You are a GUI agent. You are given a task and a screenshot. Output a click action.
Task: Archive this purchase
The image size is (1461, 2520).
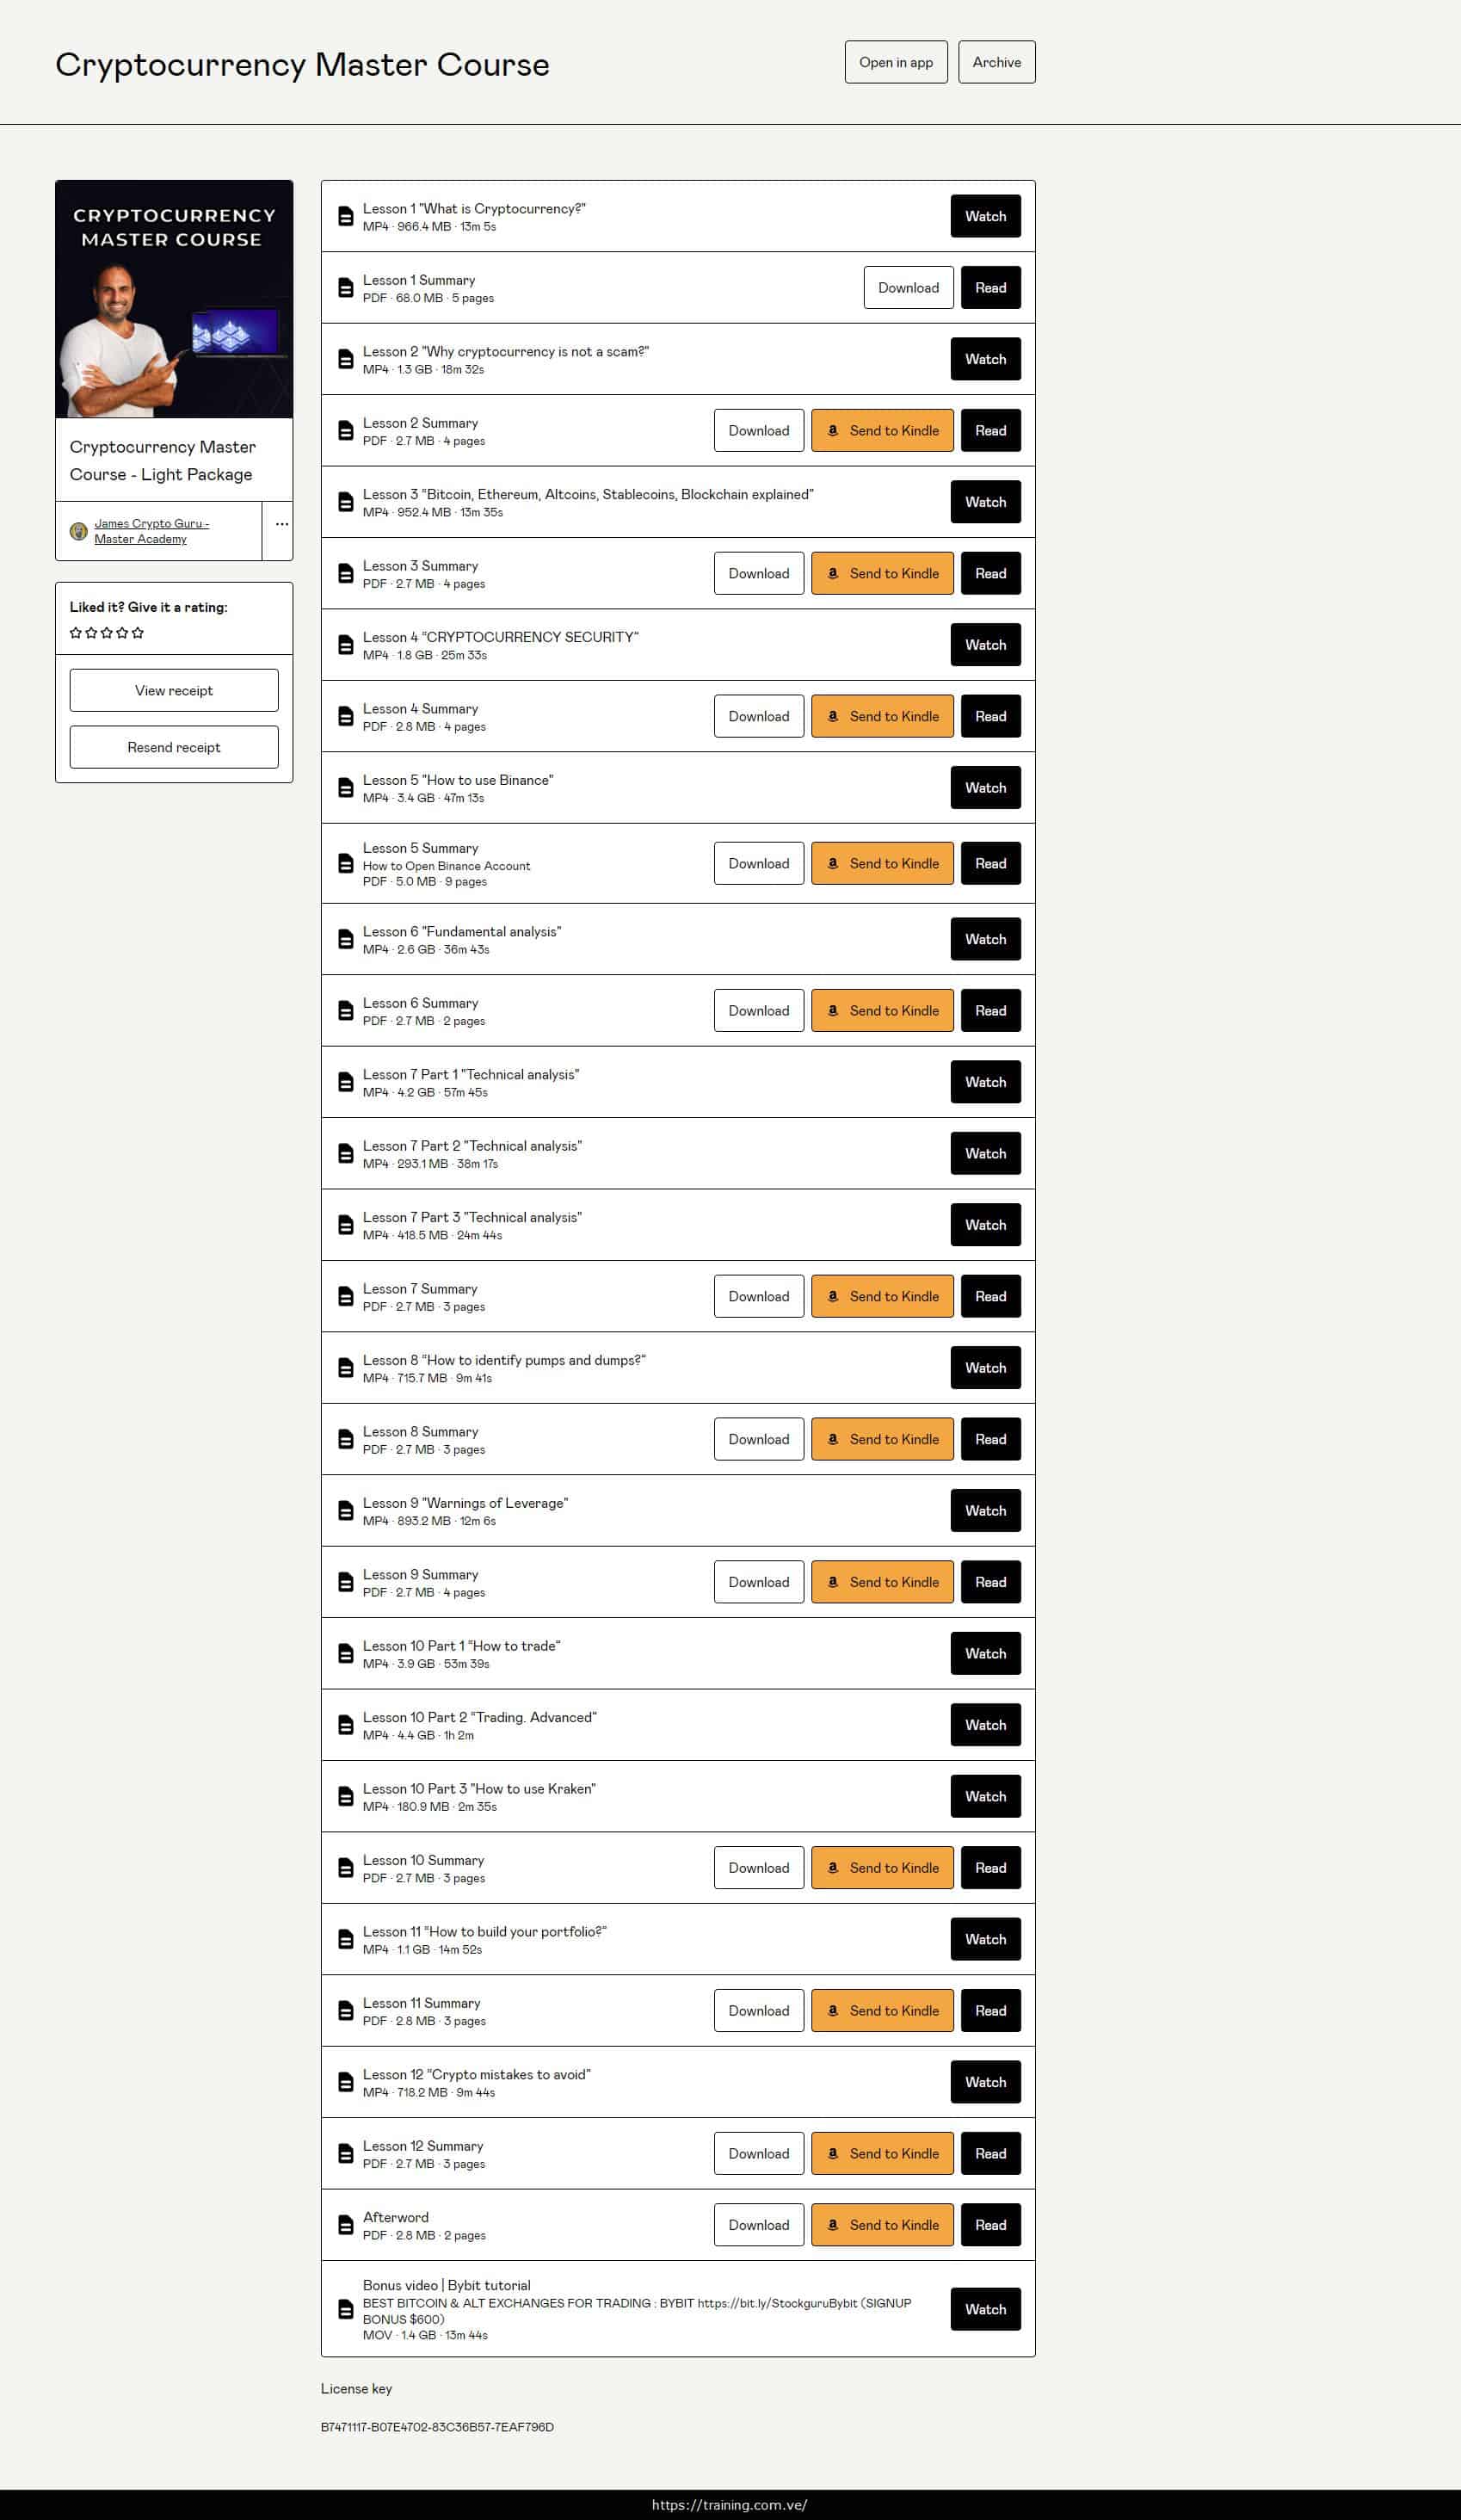pyautogui.click(x=996, y=62)
